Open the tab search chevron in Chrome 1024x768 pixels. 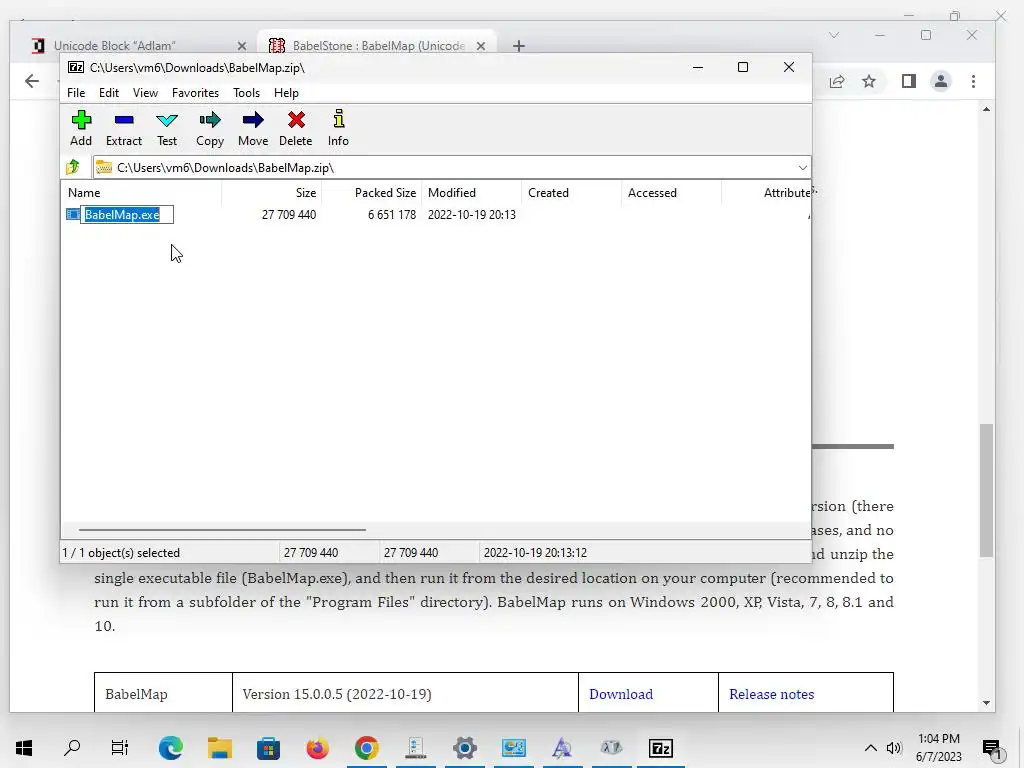(833, 35)
